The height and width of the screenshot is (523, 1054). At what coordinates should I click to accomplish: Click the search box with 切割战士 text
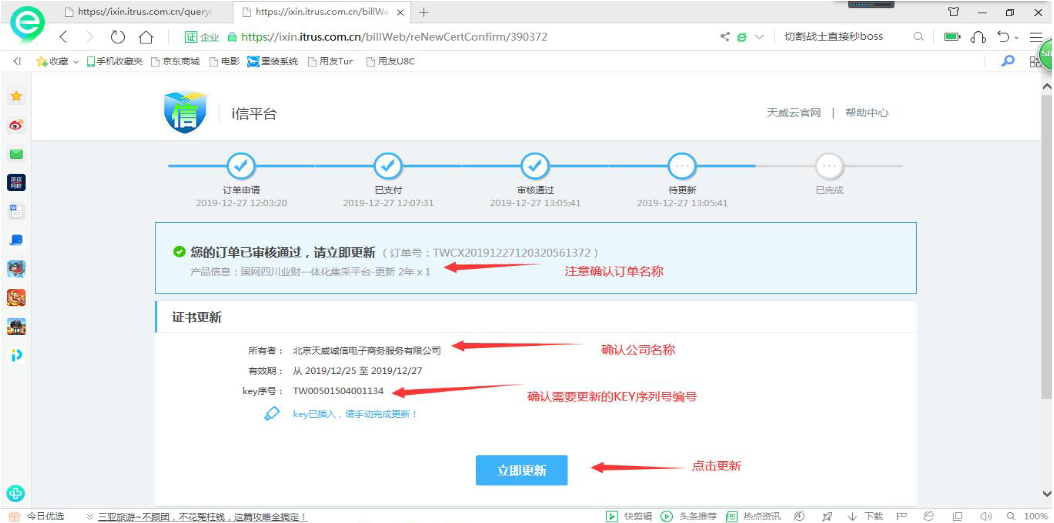pyautogui.click(x=840, y=37)
